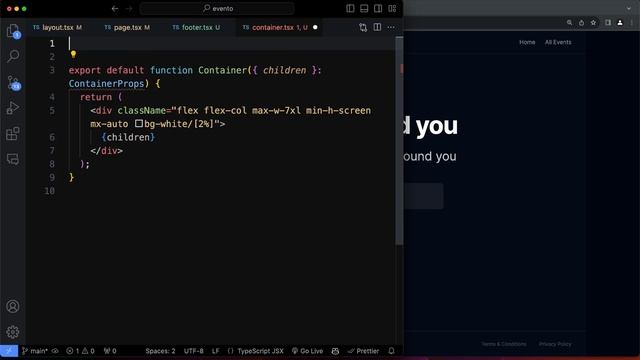Open the Customize Layout icon
Image resolution: width=640 pixels, height=360 pixels.
pyautogui.click(x=392, y=8)
